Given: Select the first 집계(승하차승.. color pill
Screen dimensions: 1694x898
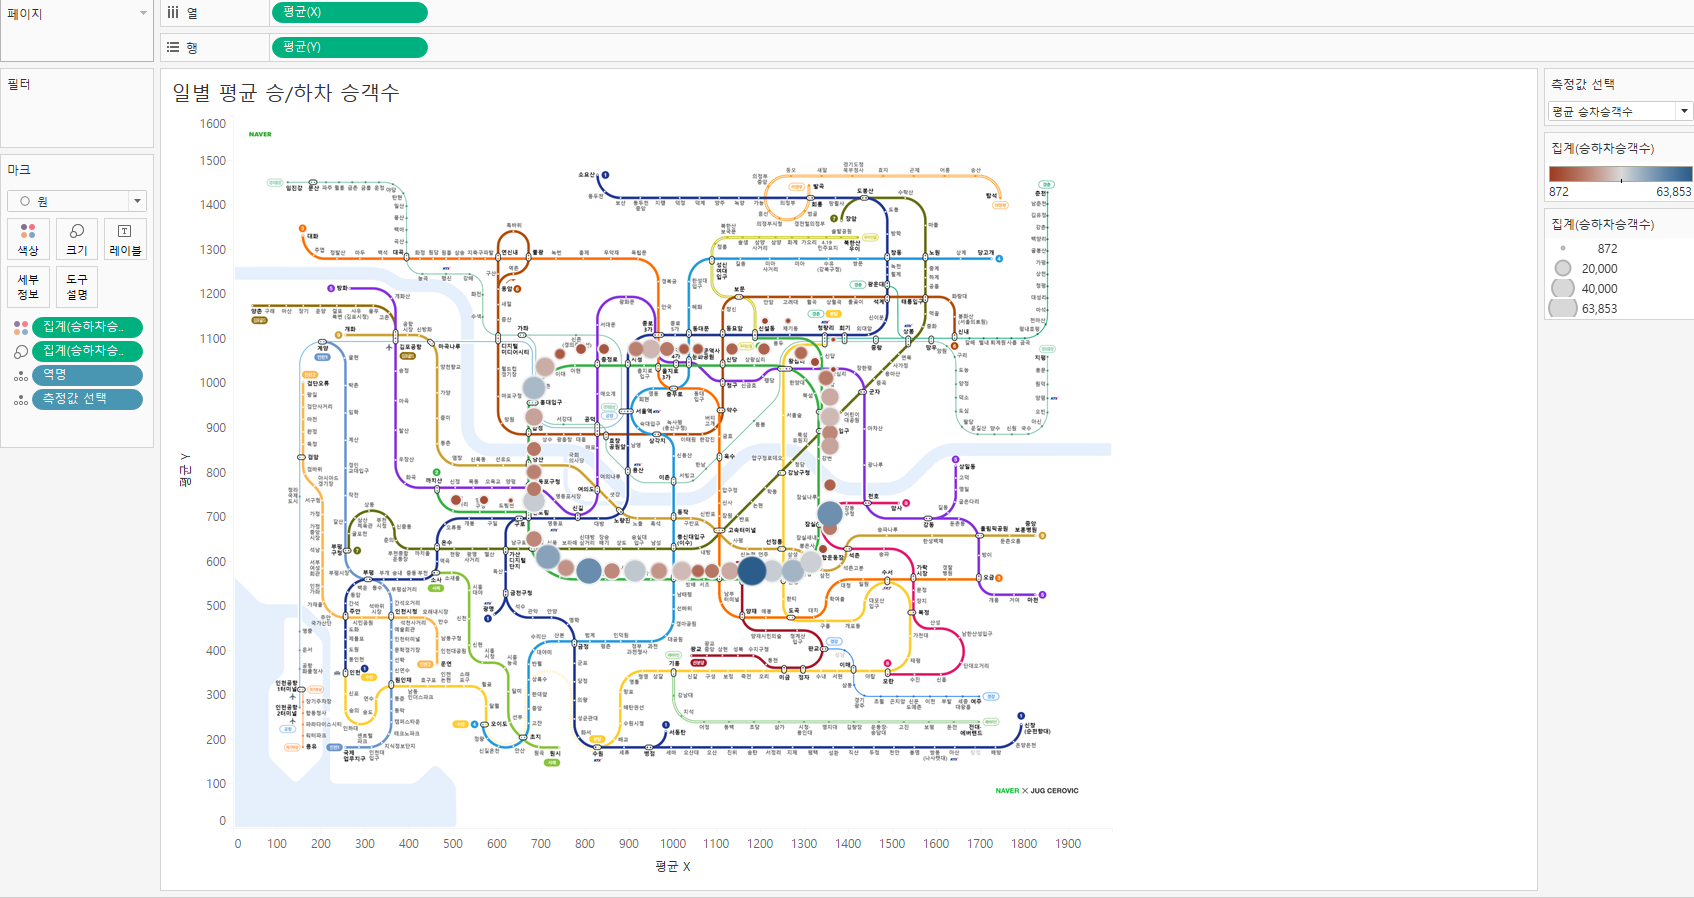Looking at the screenshot, I should point(88,327).
